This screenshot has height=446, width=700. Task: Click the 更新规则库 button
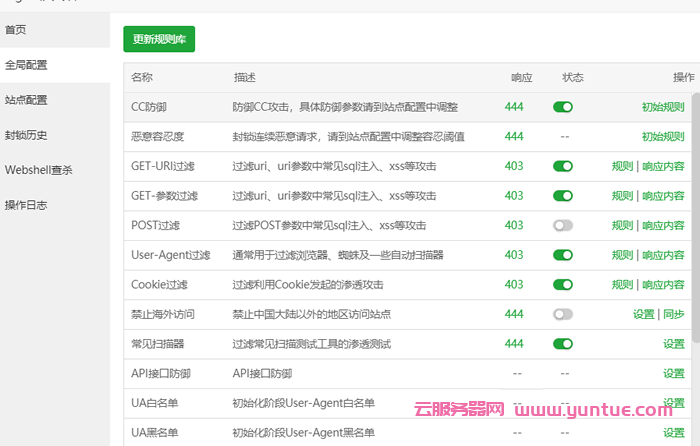click(x=159, y=39)
